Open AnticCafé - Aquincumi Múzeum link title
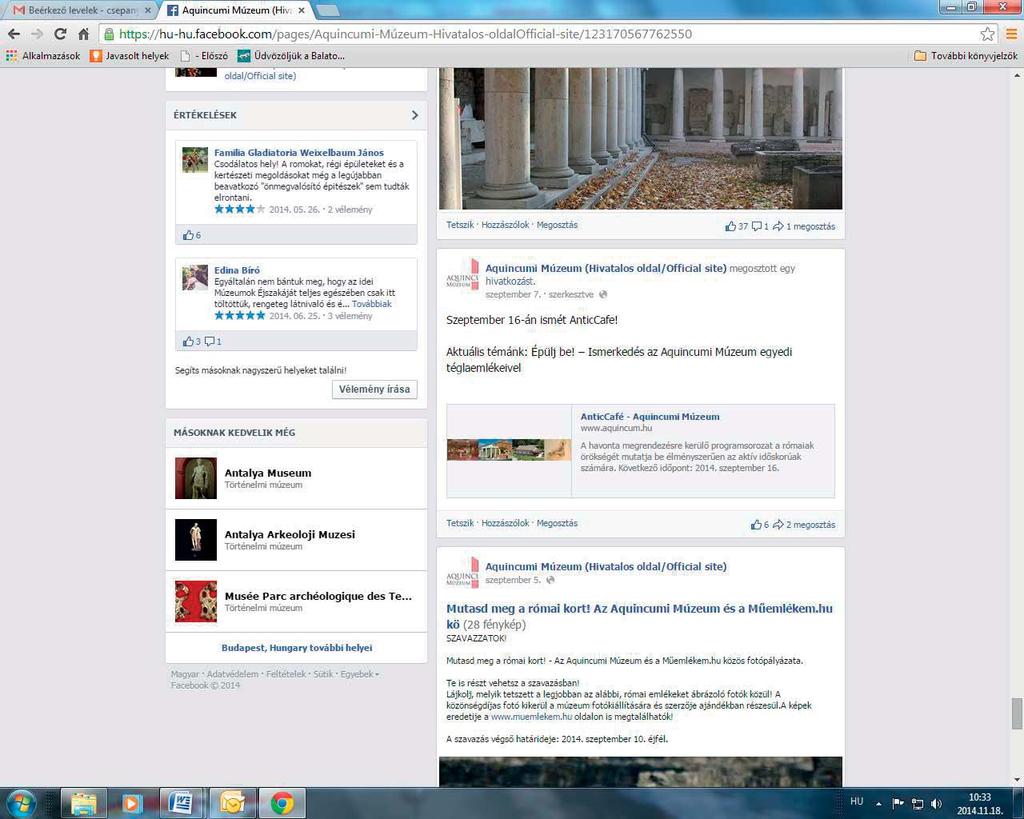 (650, 417)
